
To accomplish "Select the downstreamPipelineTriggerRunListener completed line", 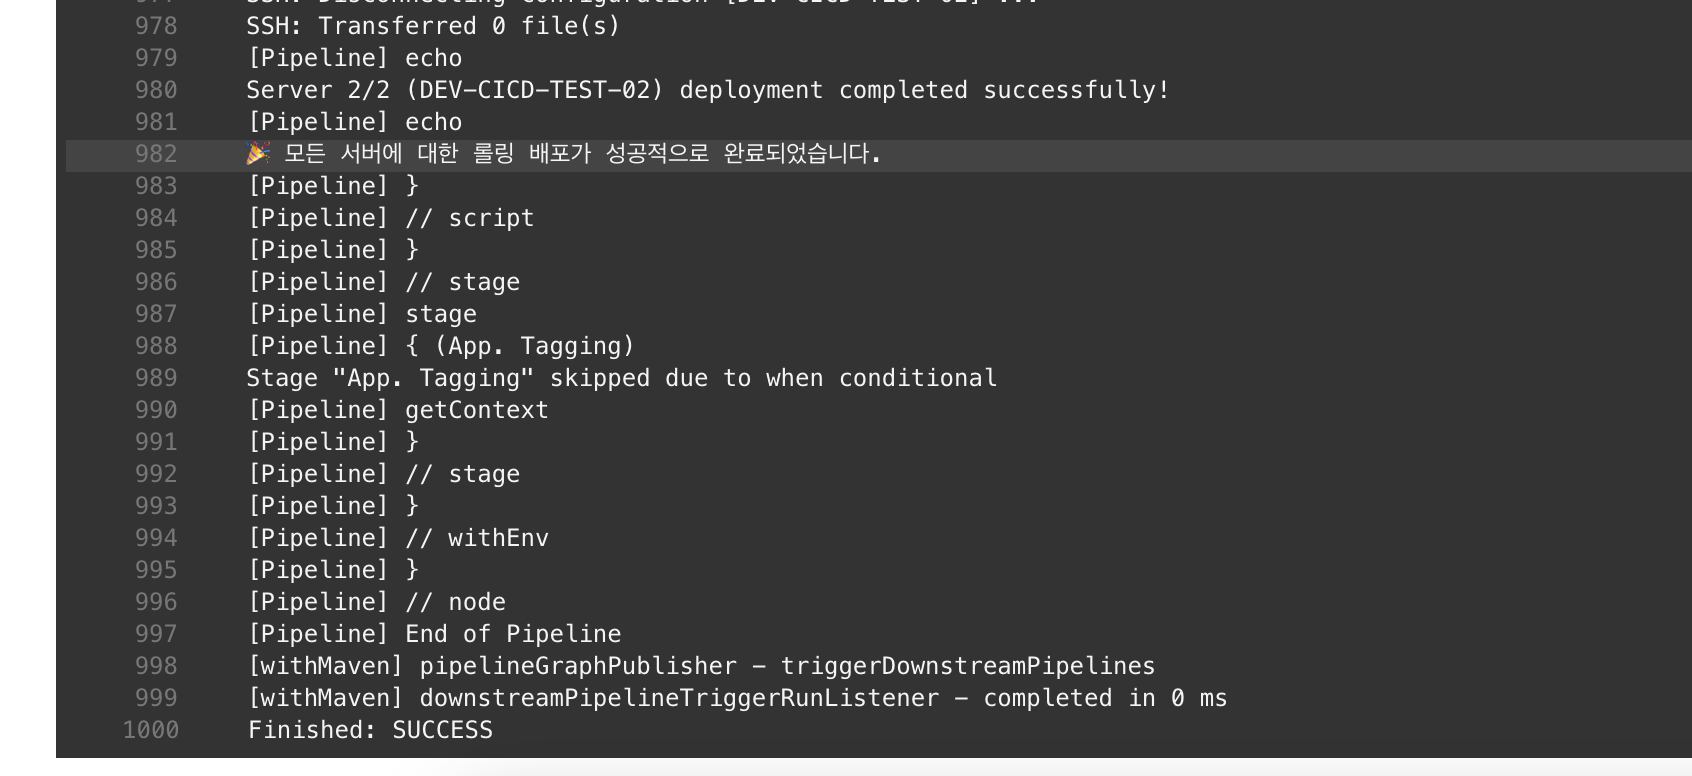I will 737,698.
